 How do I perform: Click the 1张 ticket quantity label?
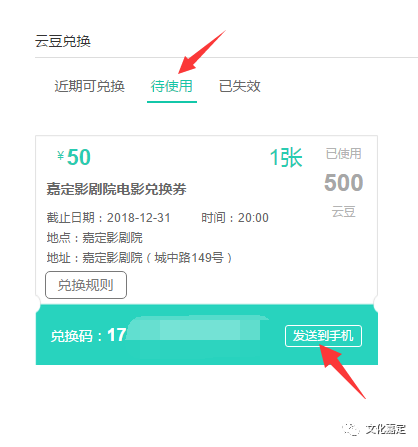(286, 157)
